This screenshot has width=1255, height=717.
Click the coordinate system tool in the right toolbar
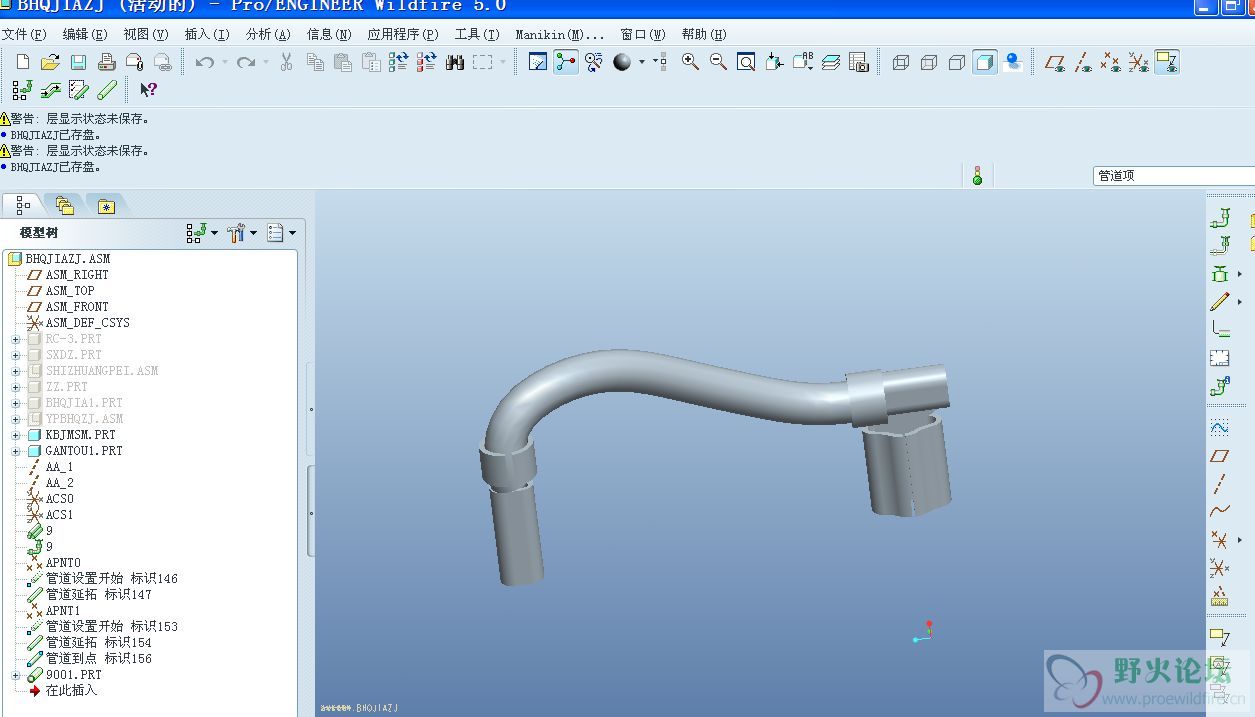1219,568
